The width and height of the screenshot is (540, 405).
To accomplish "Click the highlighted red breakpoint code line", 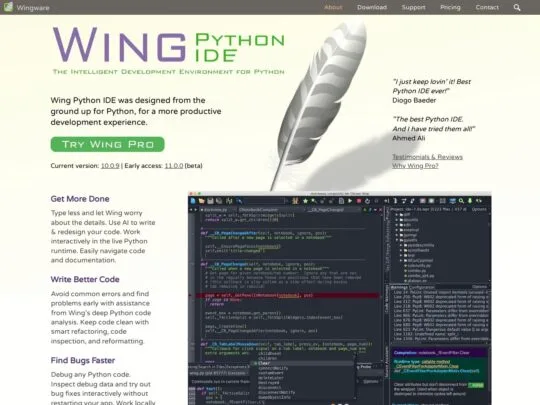I will (x=287, y=295).
